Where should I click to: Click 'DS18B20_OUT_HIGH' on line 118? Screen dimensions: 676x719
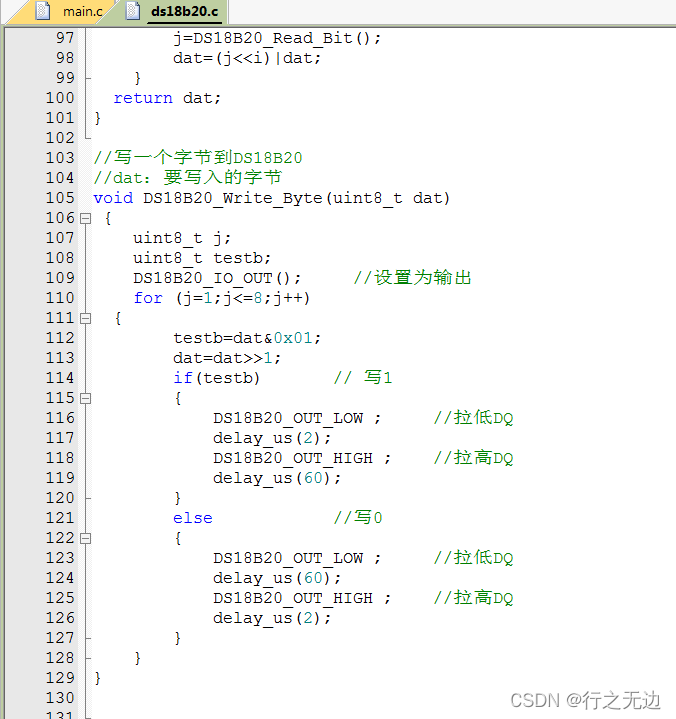click(293, 458)
